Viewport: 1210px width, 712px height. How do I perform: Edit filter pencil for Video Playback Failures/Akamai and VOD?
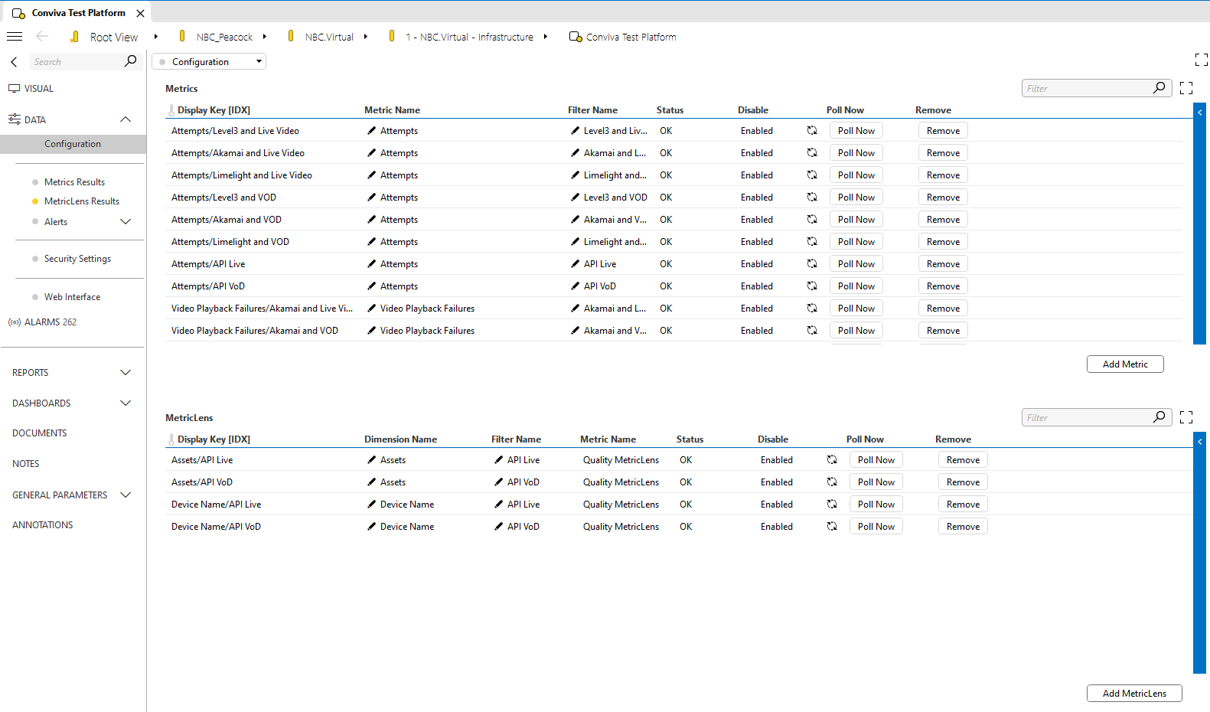(575, 330)
